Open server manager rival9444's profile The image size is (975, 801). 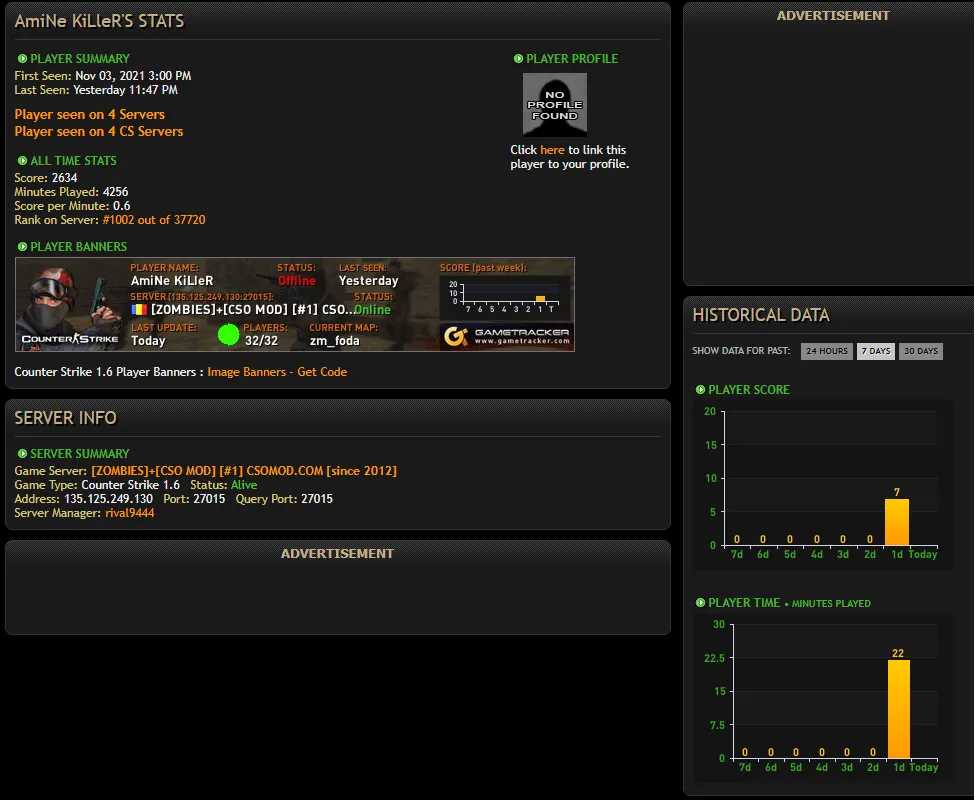point(129,513)
